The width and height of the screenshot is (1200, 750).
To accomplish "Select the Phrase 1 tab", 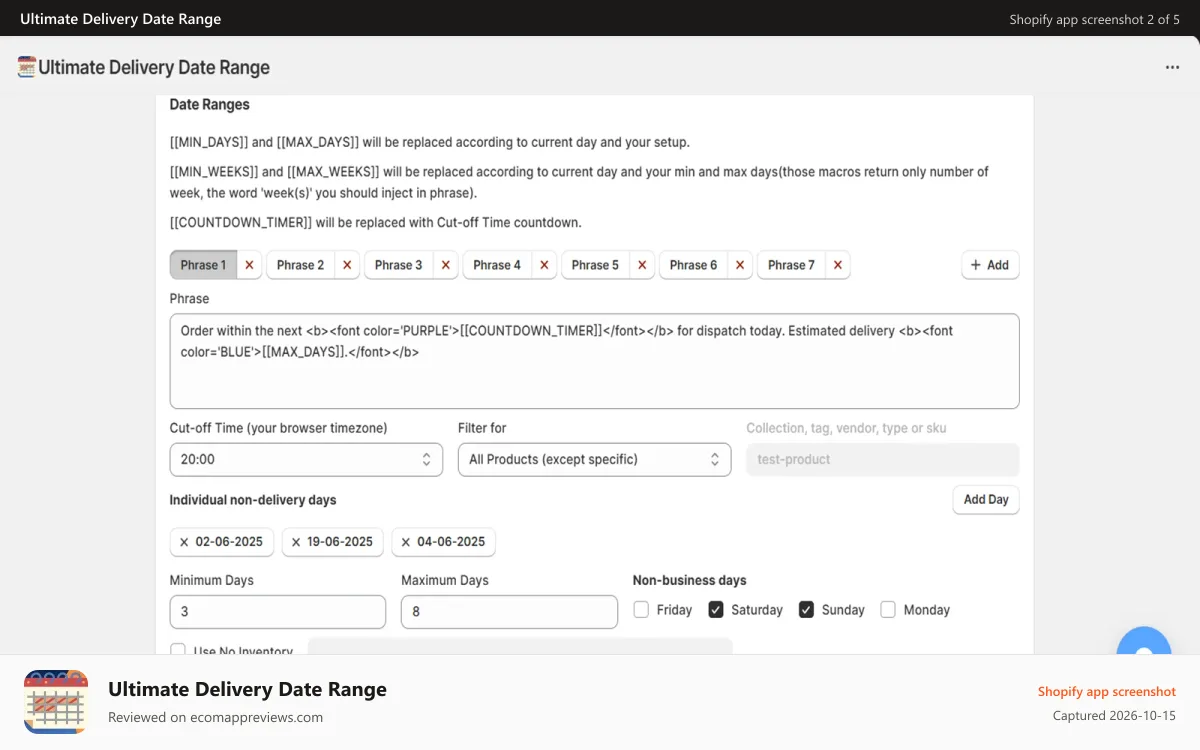I will click(x=204, y=265).
